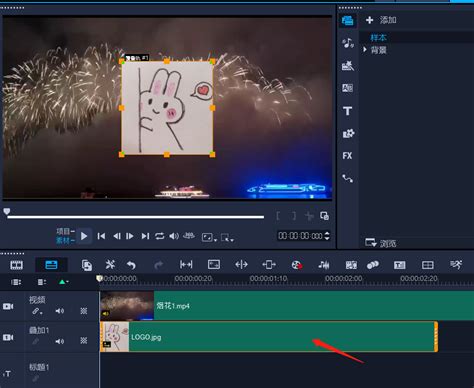Screen dimensions: 474x388
Task: Select the LOGO.jpg clip in overlay track
Action: pyautogui.click(x=269, y=337)
